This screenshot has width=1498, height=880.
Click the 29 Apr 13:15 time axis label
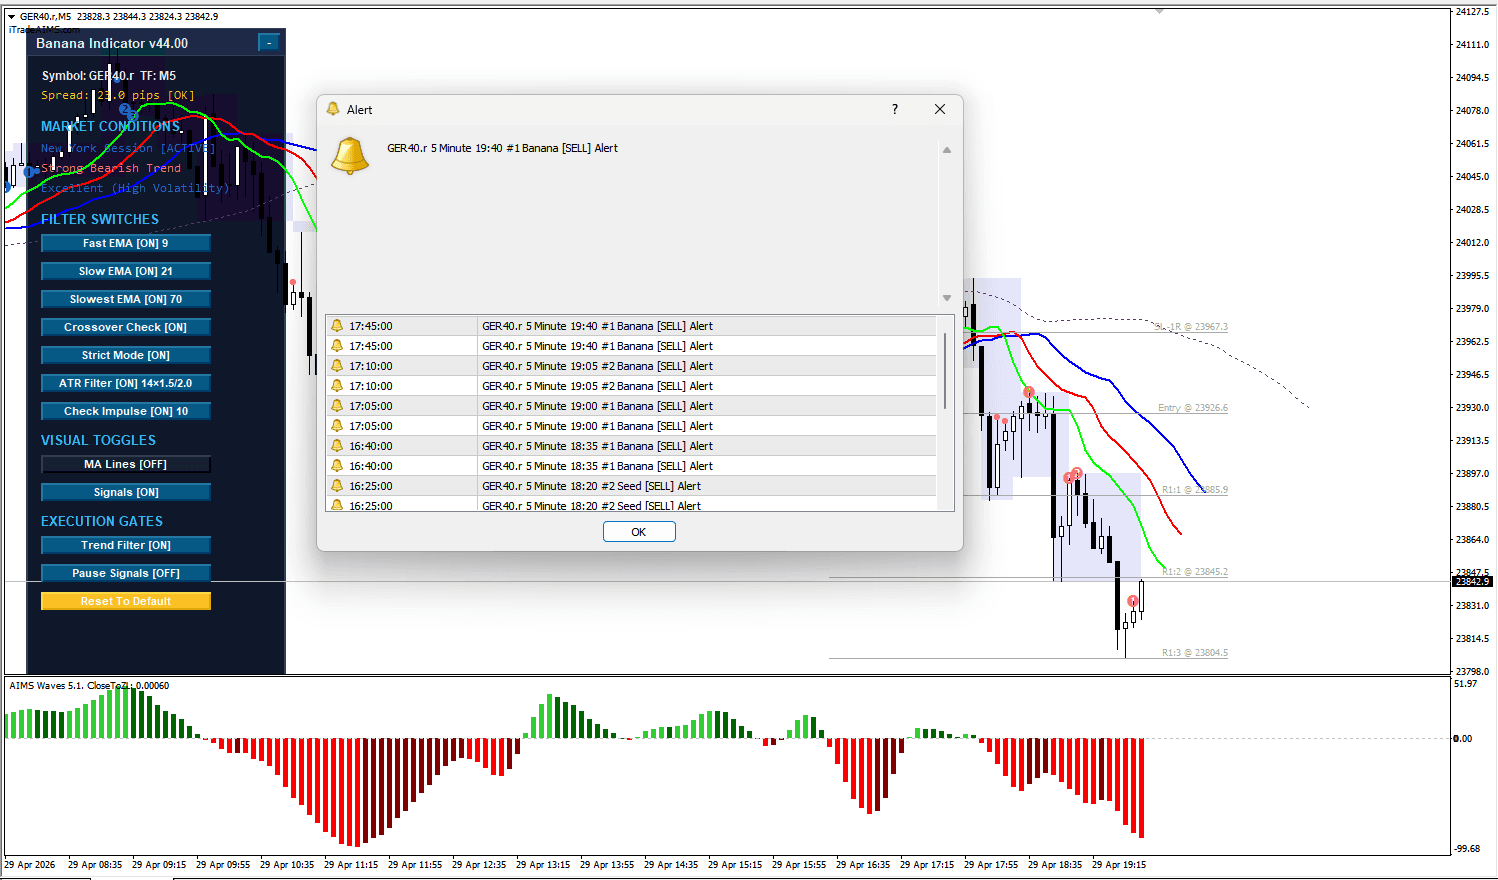coord(543,865)
